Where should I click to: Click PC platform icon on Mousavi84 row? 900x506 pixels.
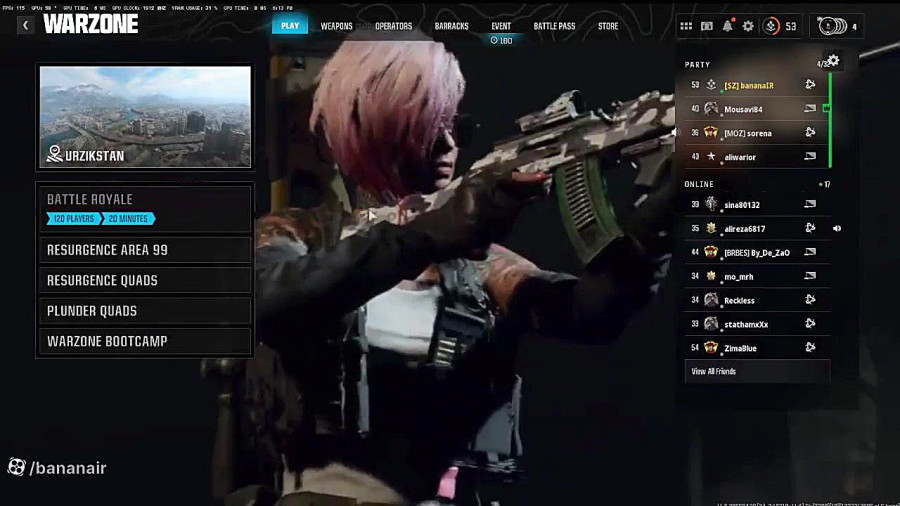point(810,108)
